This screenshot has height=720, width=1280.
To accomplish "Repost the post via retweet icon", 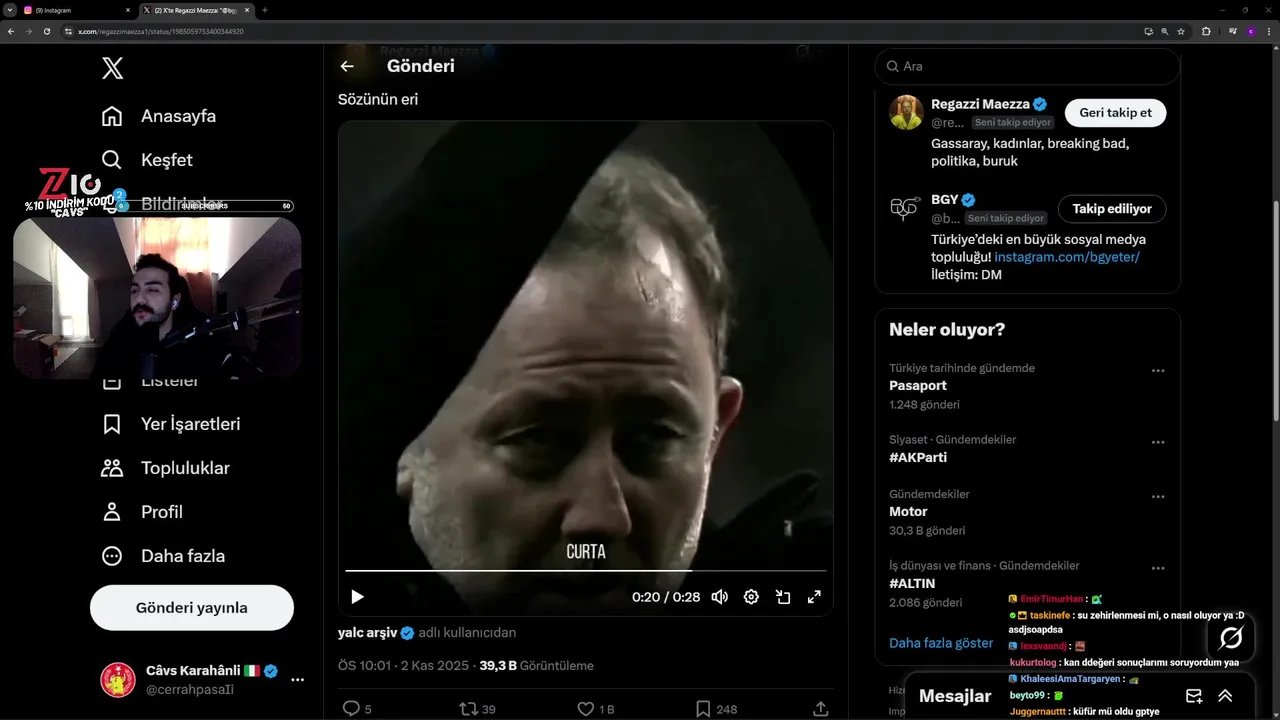I will [468, 708].
